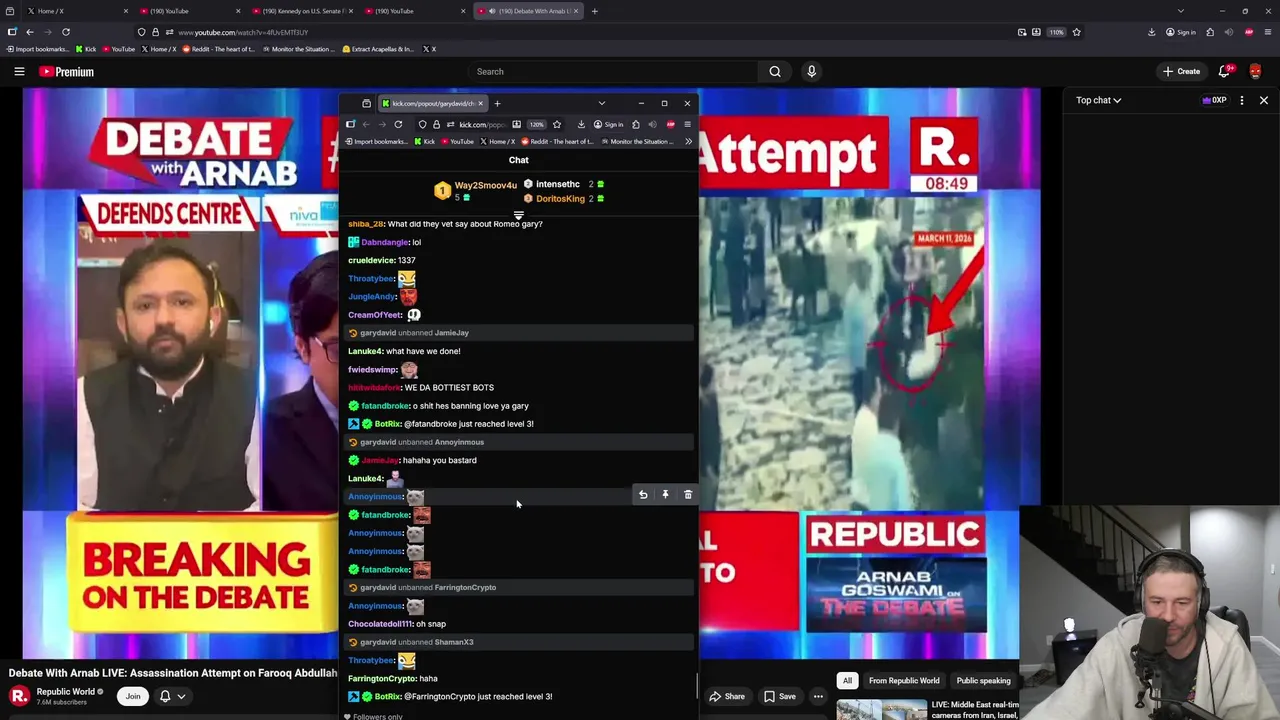The height and width of the screenshot is (720, 1280).
Task: Open the Kick bookmark in main bookmarks bar
Action: 86,49
